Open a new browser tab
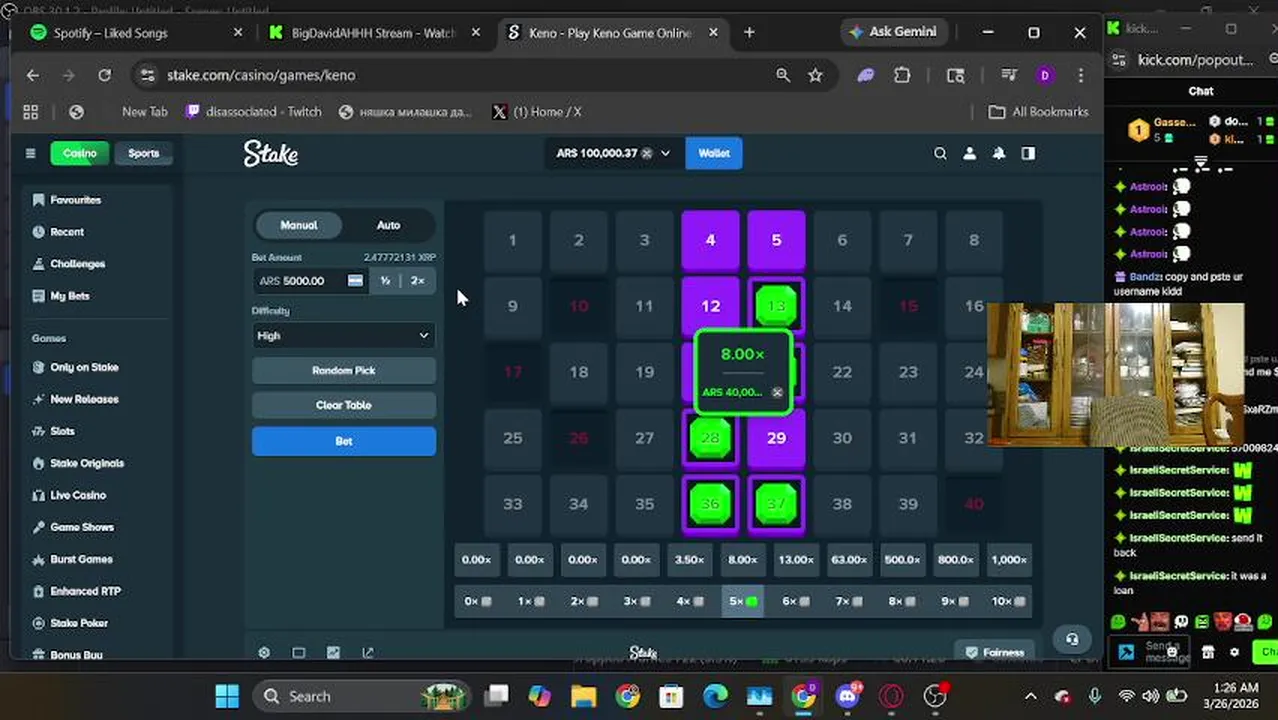Screen dimensions: 1278x720 click(x=749, y=32)
